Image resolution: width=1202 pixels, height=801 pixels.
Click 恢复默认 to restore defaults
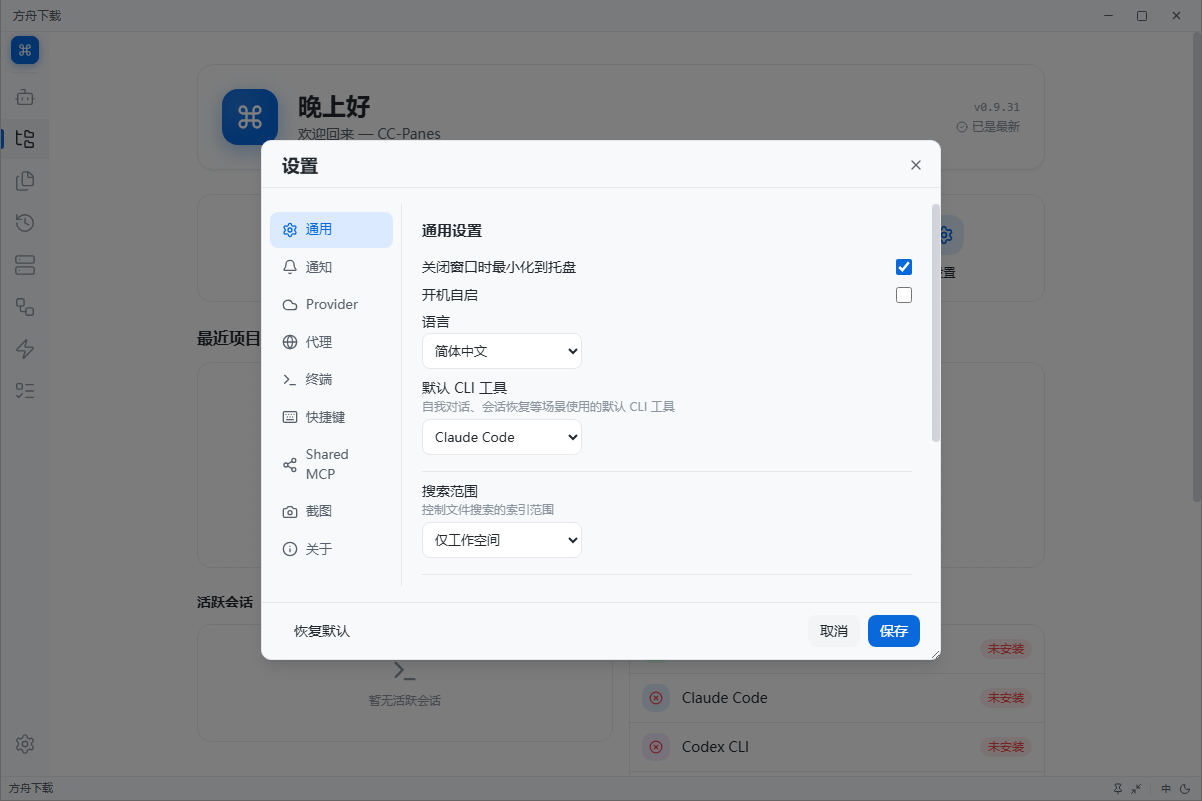tap(320, 631)
